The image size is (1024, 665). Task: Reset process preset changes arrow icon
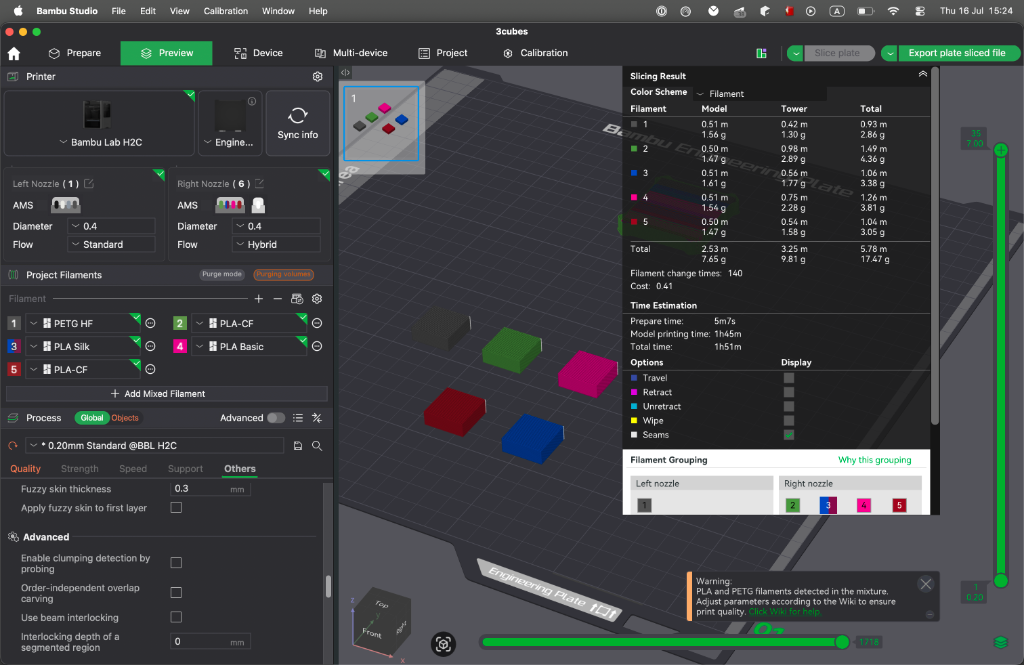[12, 446]
